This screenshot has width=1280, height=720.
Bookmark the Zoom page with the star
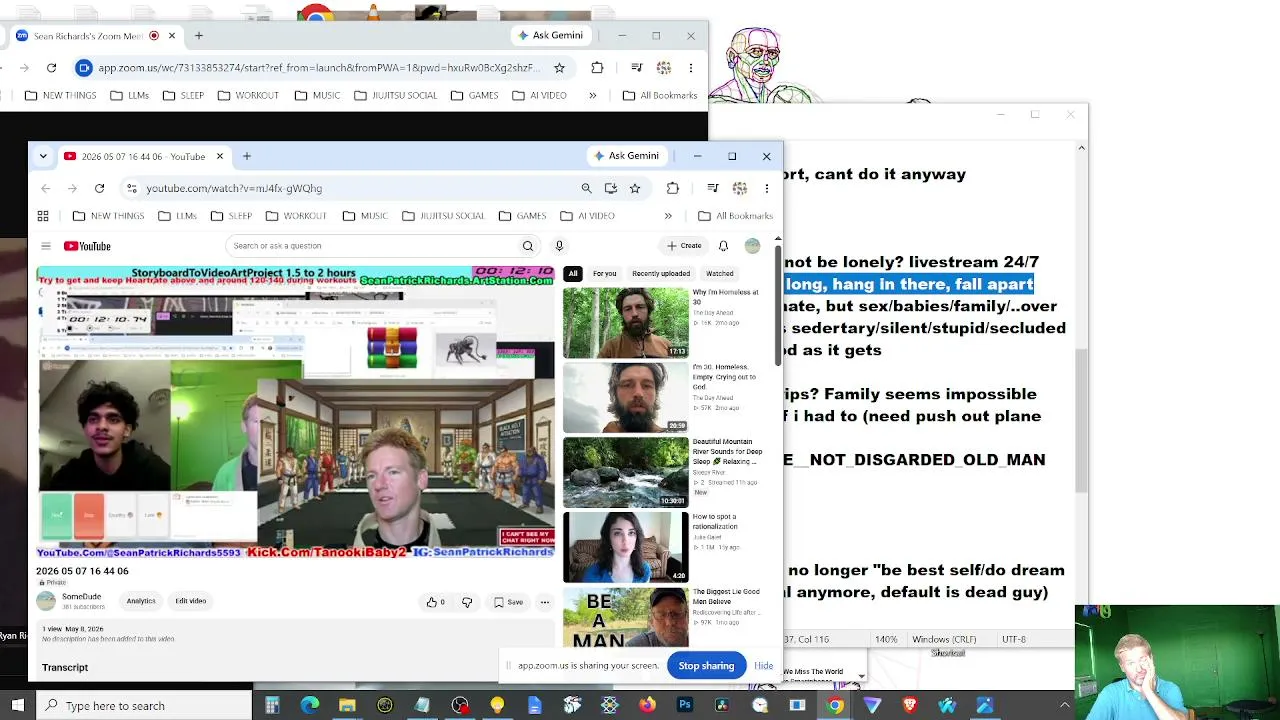(x=559, y=68)
